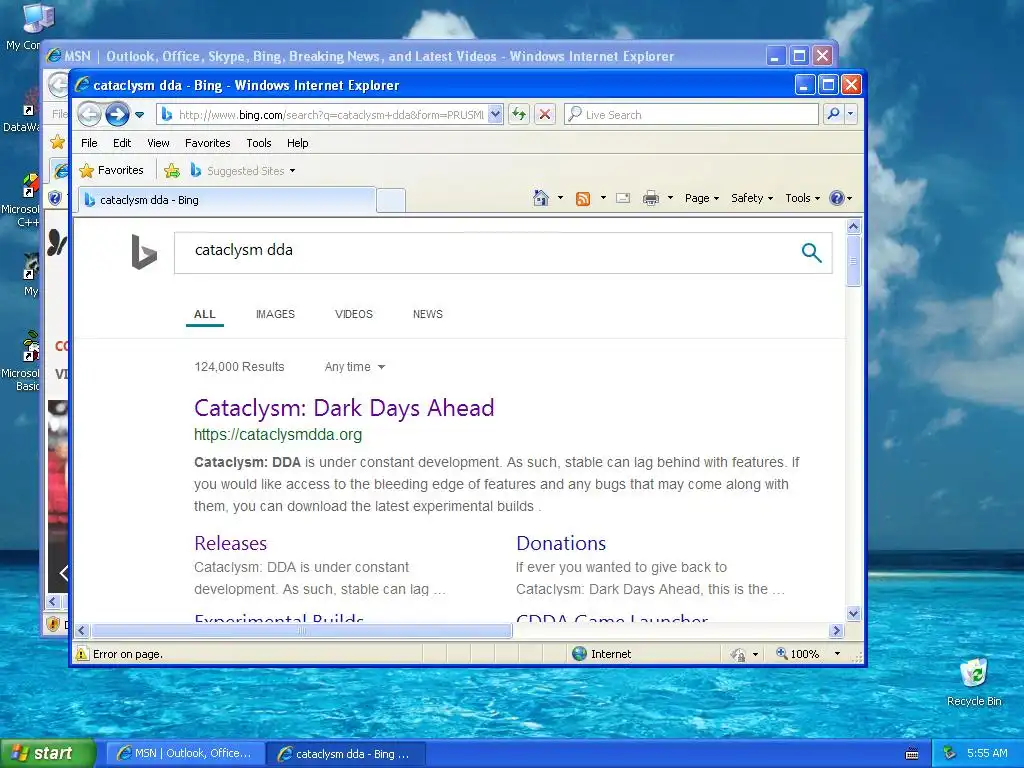Image resolution: width=1024 pixels, height=768 pixels.
Task: Expand the Home button dropdown arrow
Action: [x=560, y=198]
